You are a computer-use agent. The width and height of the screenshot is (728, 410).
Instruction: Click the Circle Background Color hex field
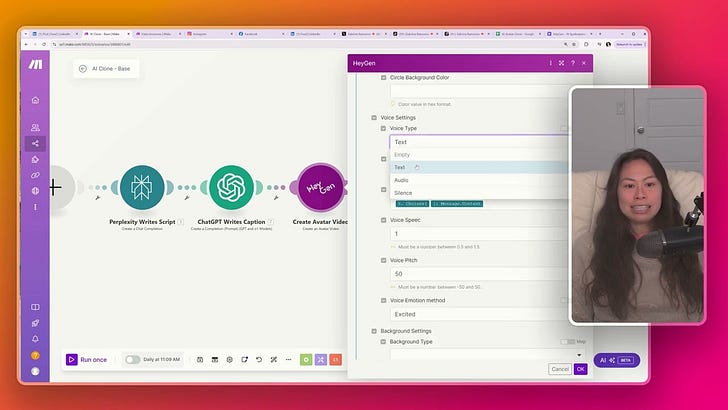pos(479,91)
